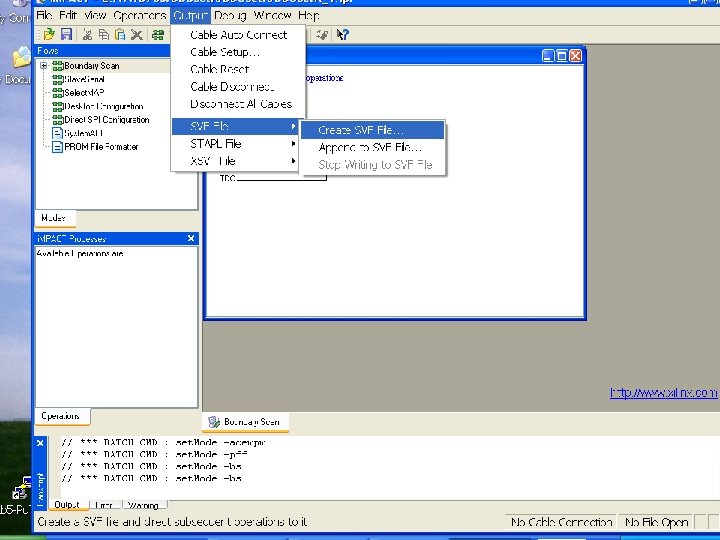Select Disconnect All Cables
Viewport: 720px width, 540px height.
point(238,104)
